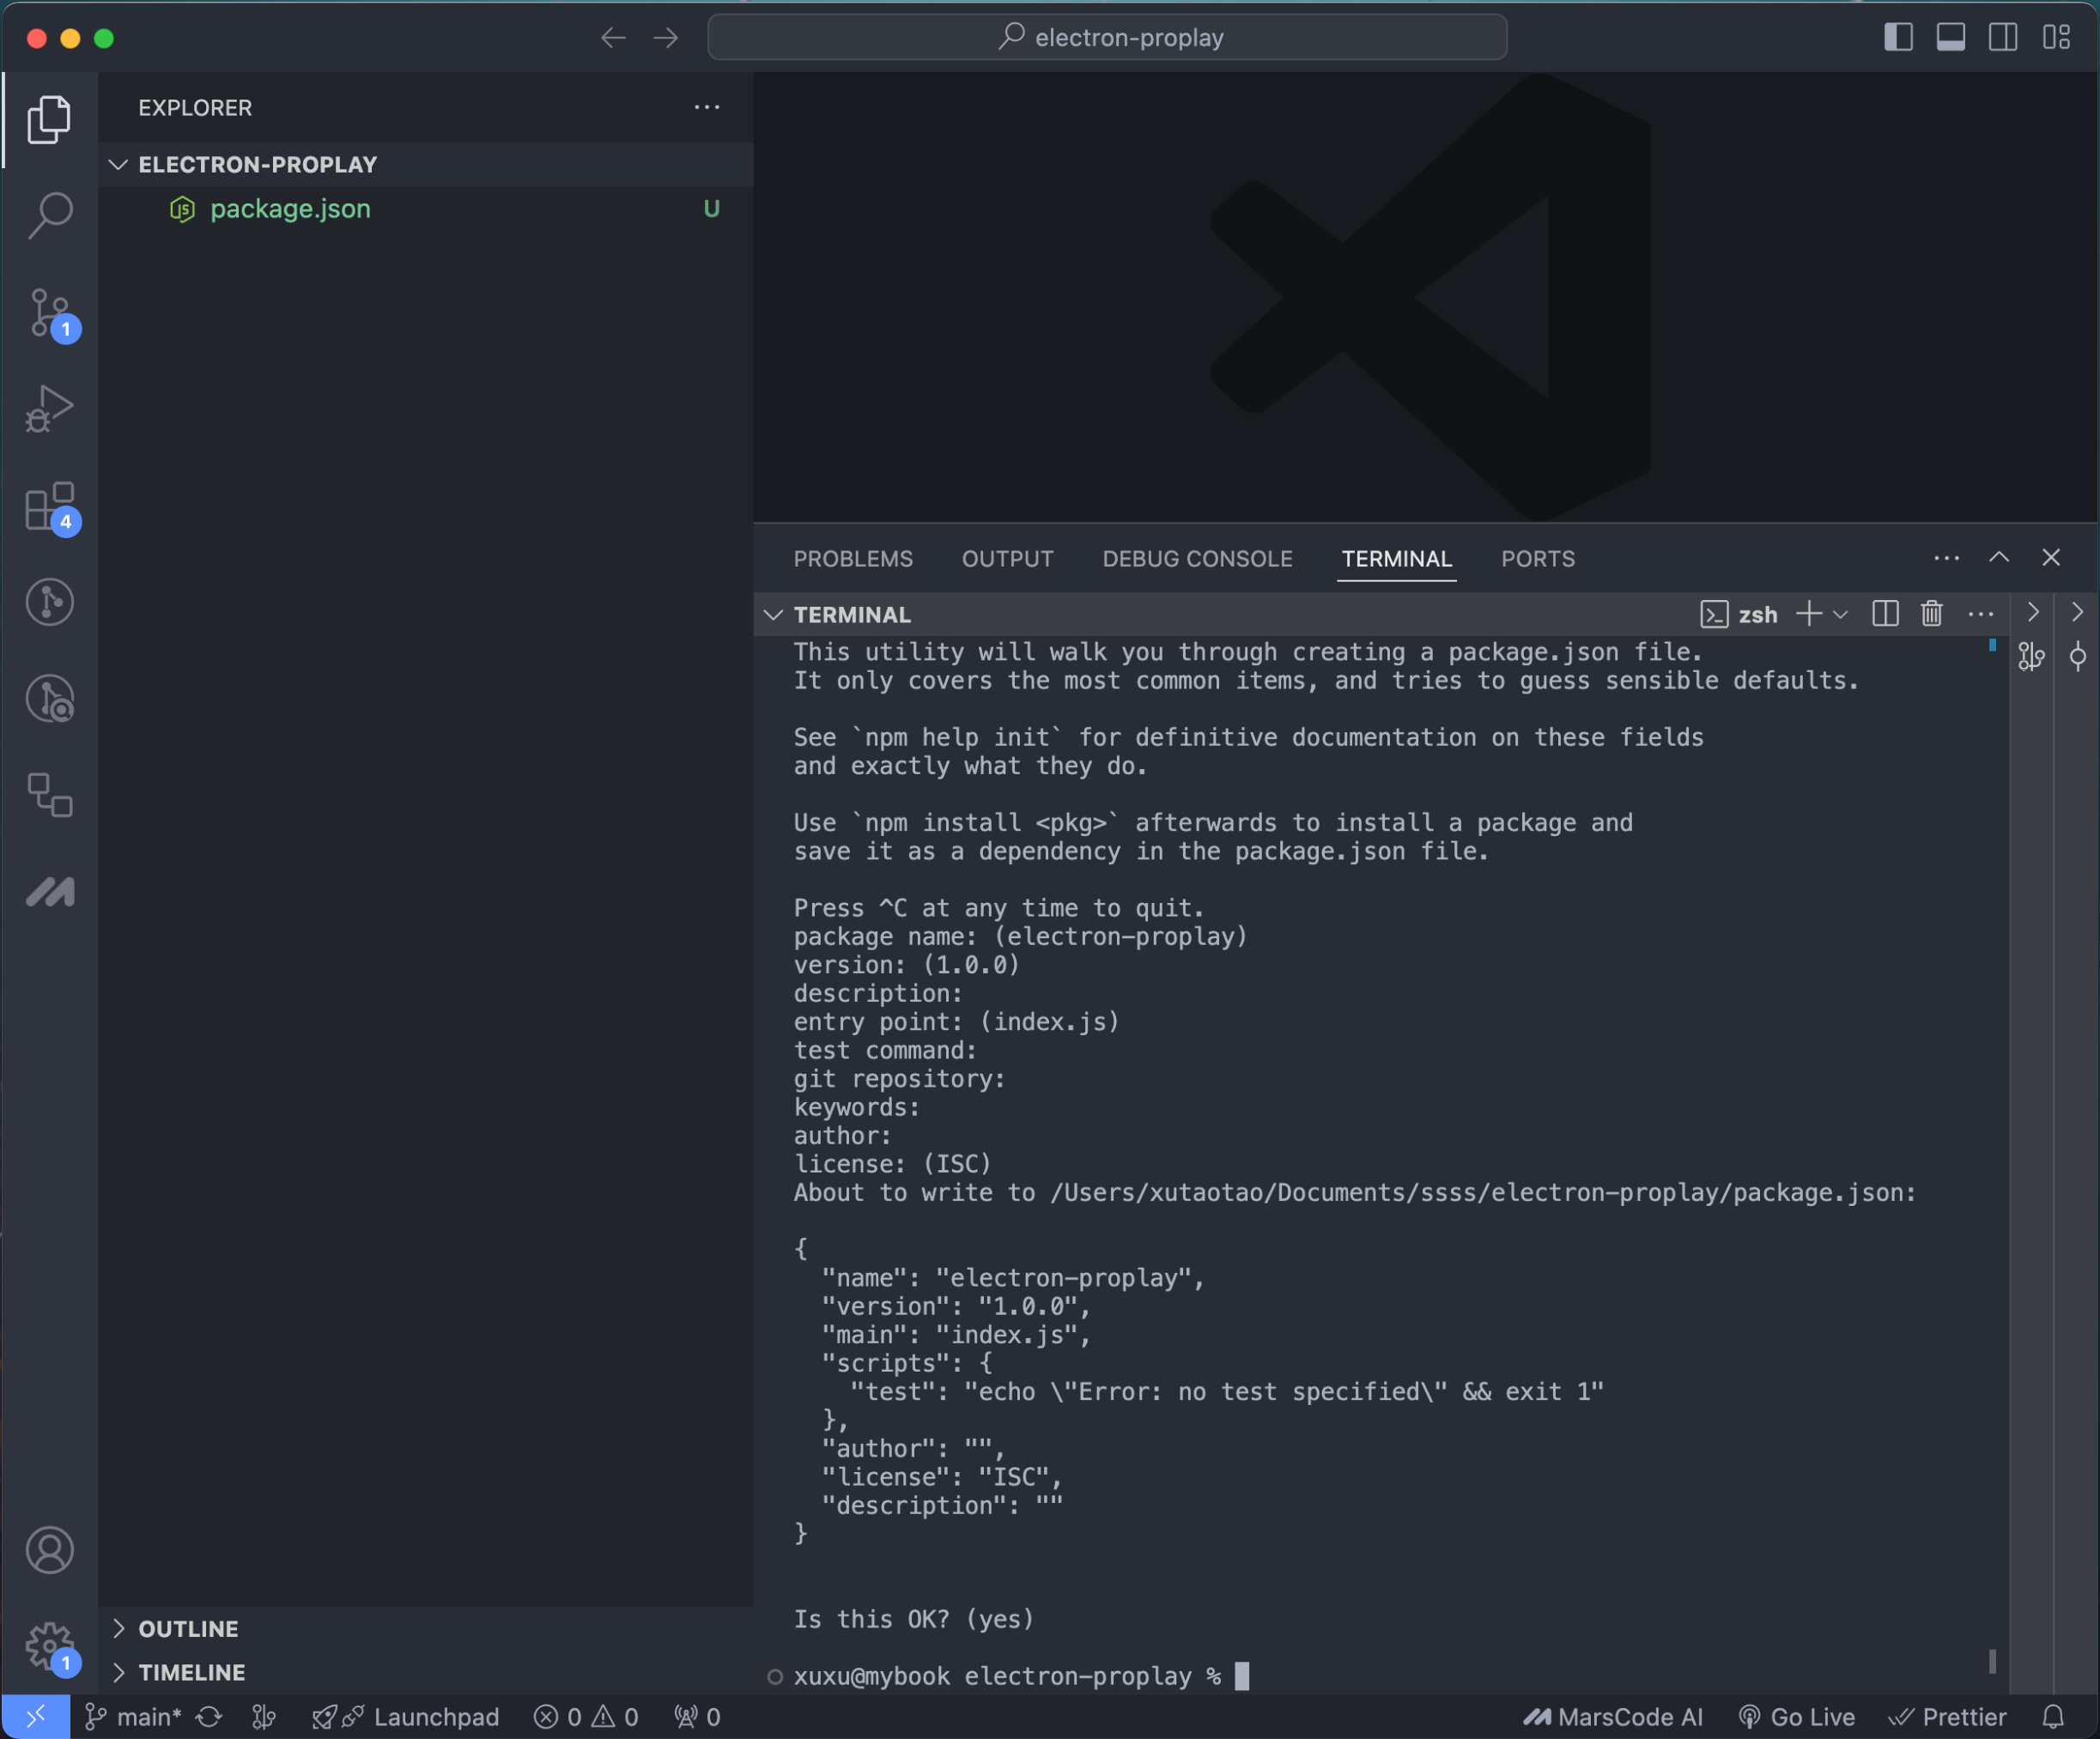
Task: Start Go Live server
Action: click(x=1797, y=1717)
